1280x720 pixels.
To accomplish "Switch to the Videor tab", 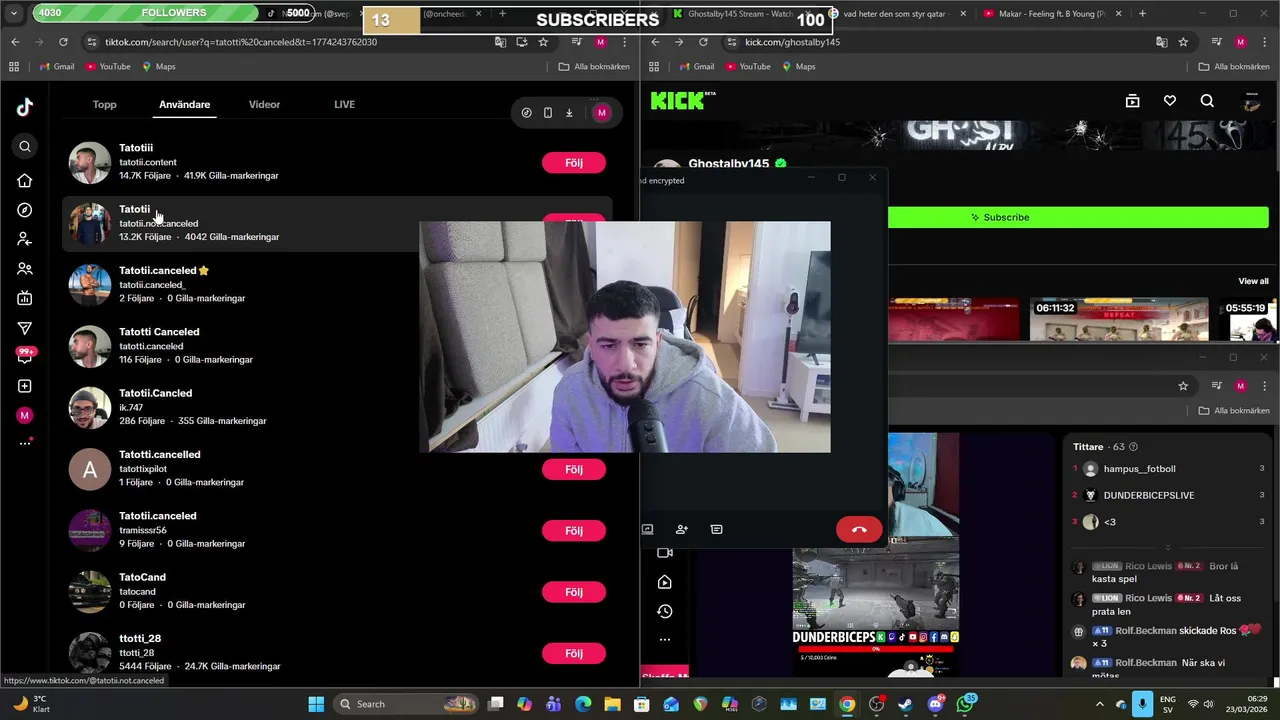I will pos(264,104).
